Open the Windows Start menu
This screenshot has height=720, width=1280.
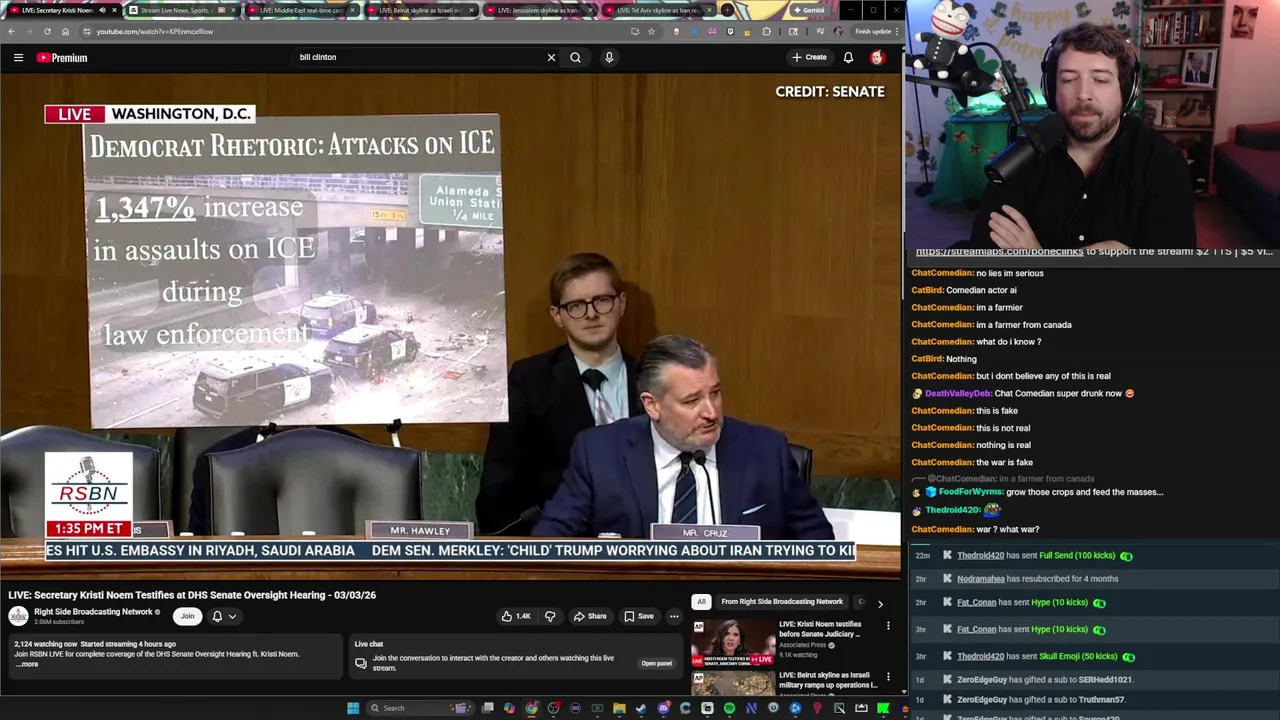pyautogui.click(x=353, y=708)
